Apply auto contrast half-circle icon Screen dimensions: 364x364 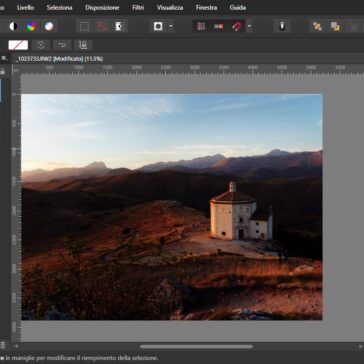[13, 26]
